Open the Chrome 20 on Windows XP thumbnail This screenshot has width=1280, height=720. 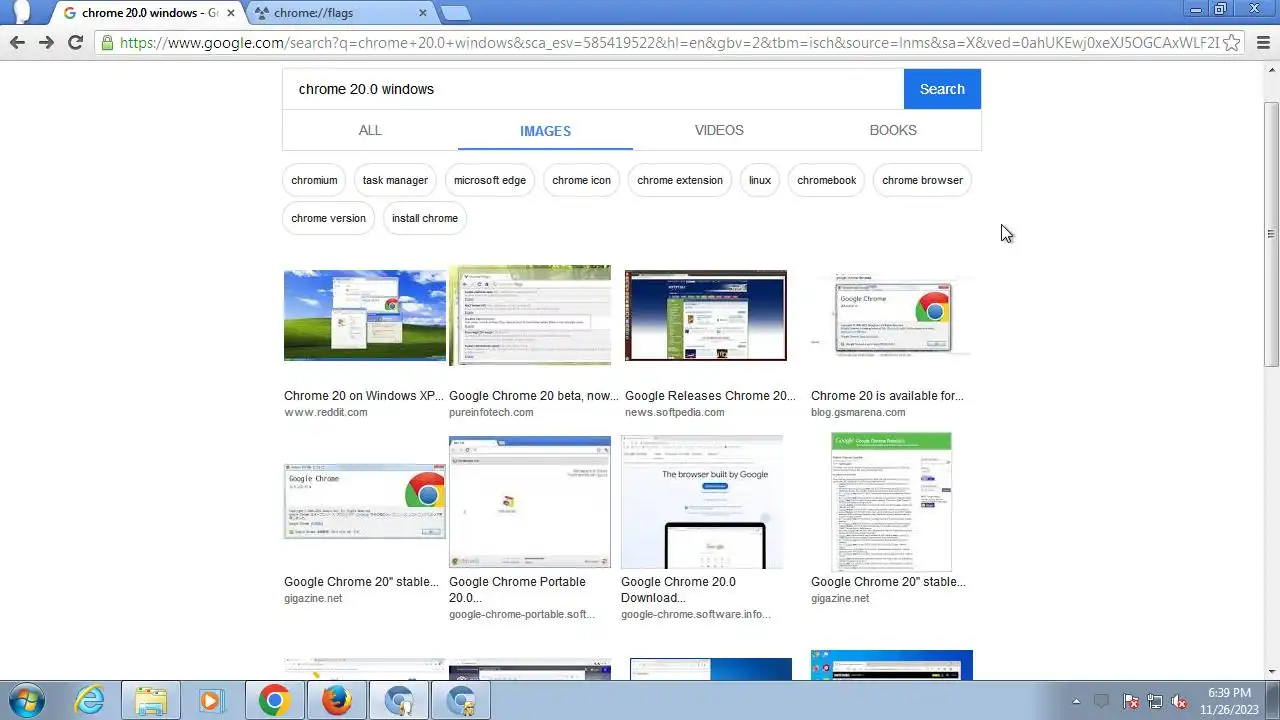tap(365, 315)
